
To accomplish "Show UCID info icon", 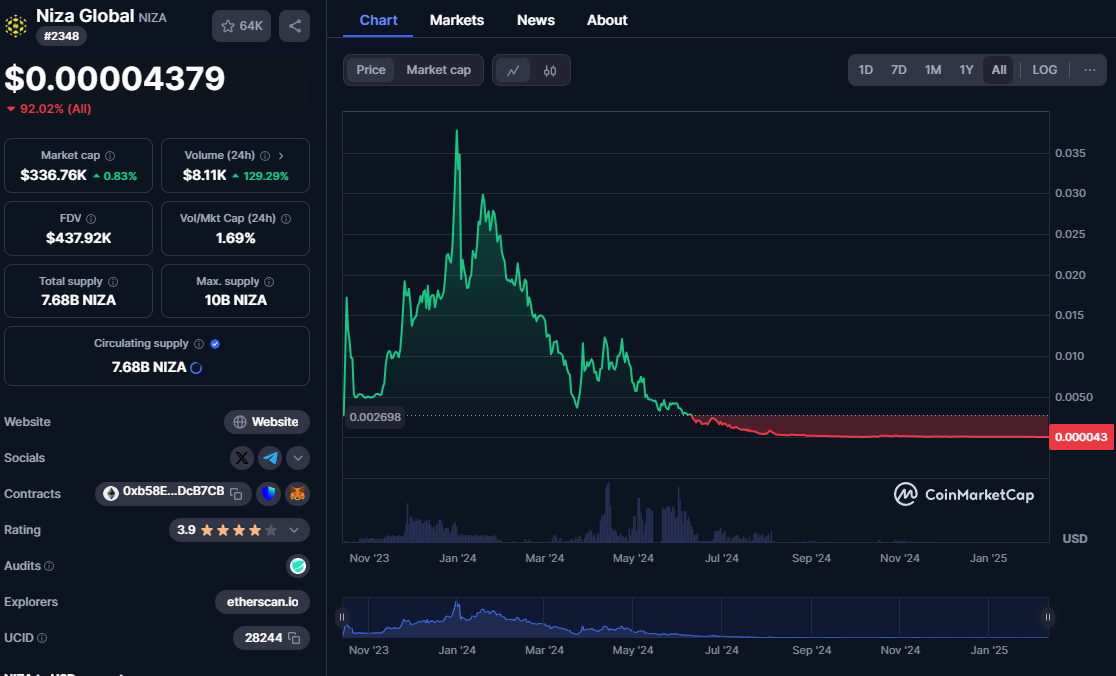I will tap(42, 638).
